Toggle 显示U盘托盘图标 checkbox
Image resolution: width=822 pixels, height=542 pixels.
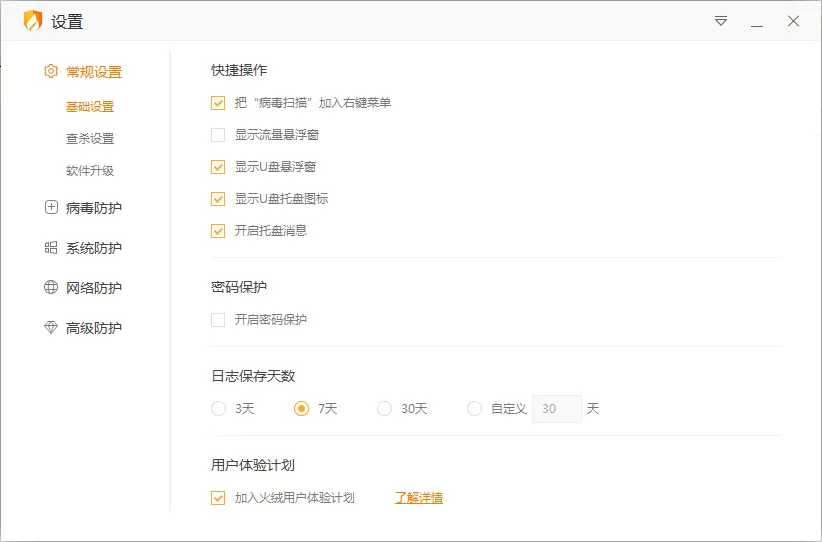(218, 199)
